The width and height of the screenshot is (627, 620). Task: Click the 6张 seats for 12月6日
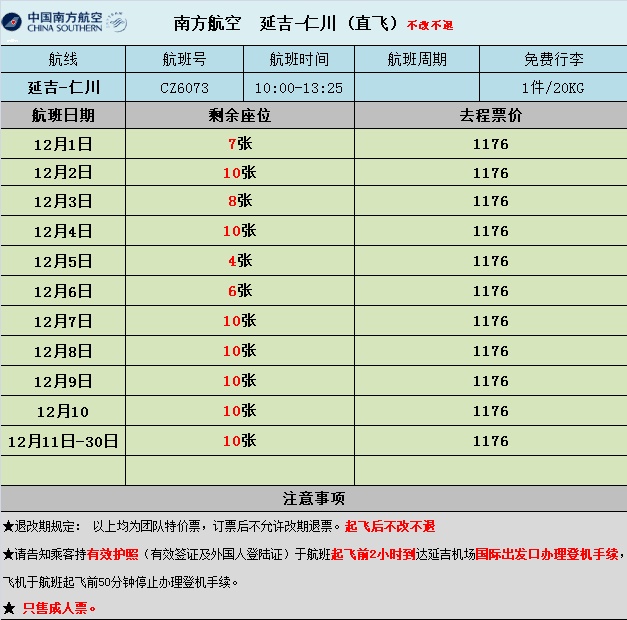(x=240, y=290)
